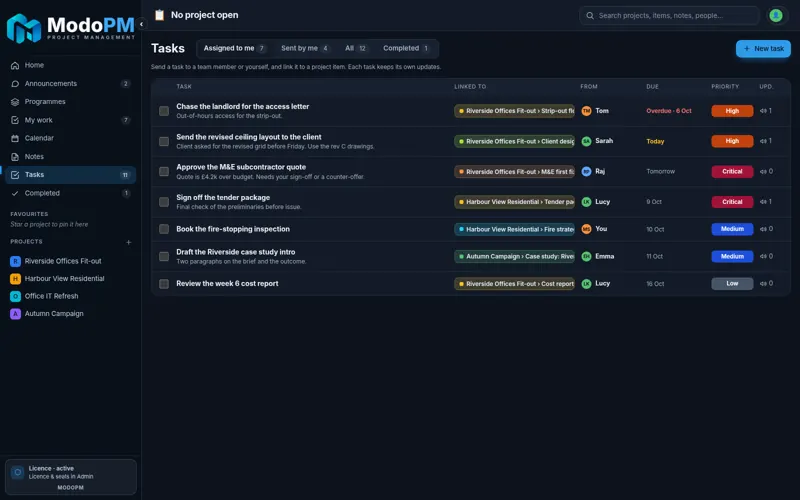The image size is (800, 500).
Task: Click the Completed checkmark icon
Action: click(x=15, y=193)
